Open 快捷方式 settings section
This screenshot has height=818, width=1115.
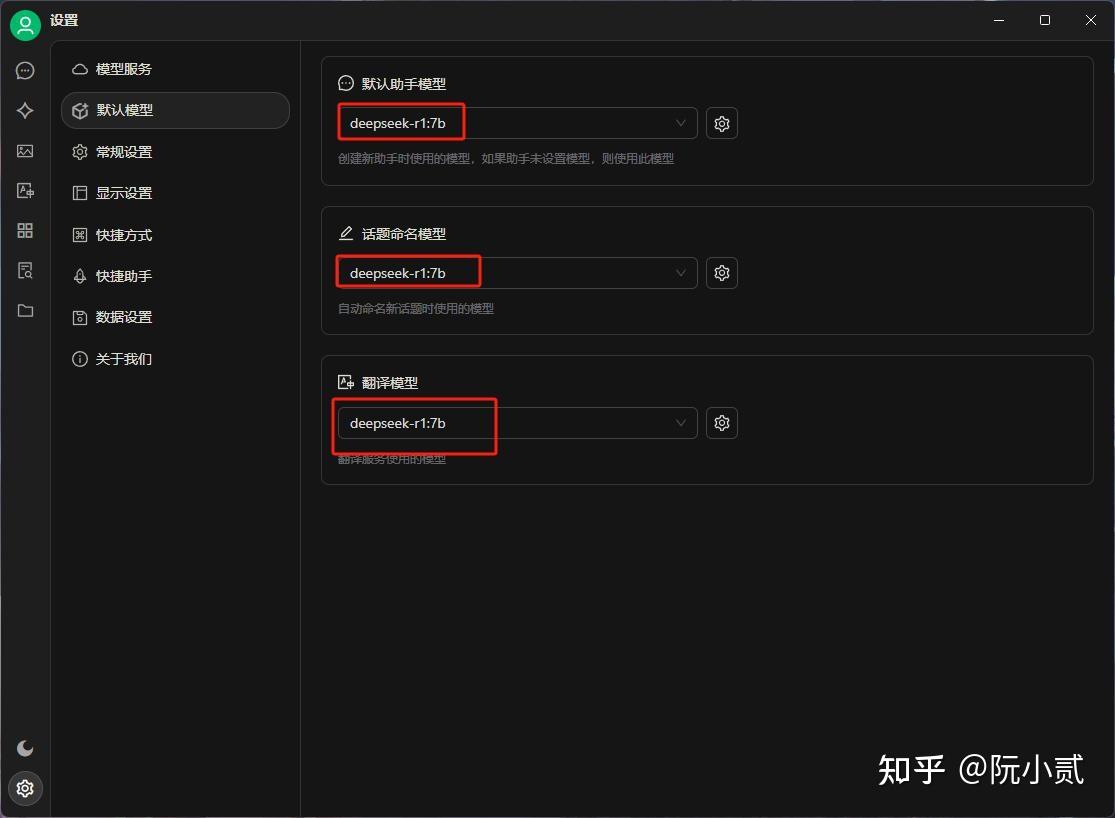[x=175, y=235]
